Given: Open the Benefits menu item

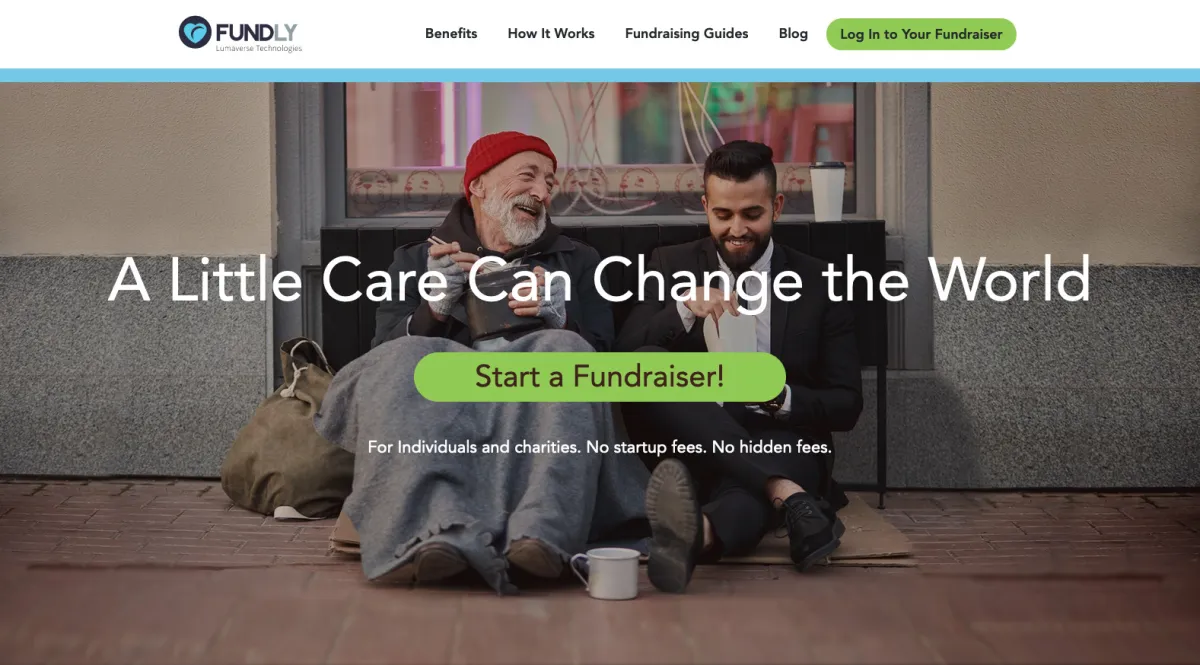Looking at the screenshot, I should [x=451, y=33].
